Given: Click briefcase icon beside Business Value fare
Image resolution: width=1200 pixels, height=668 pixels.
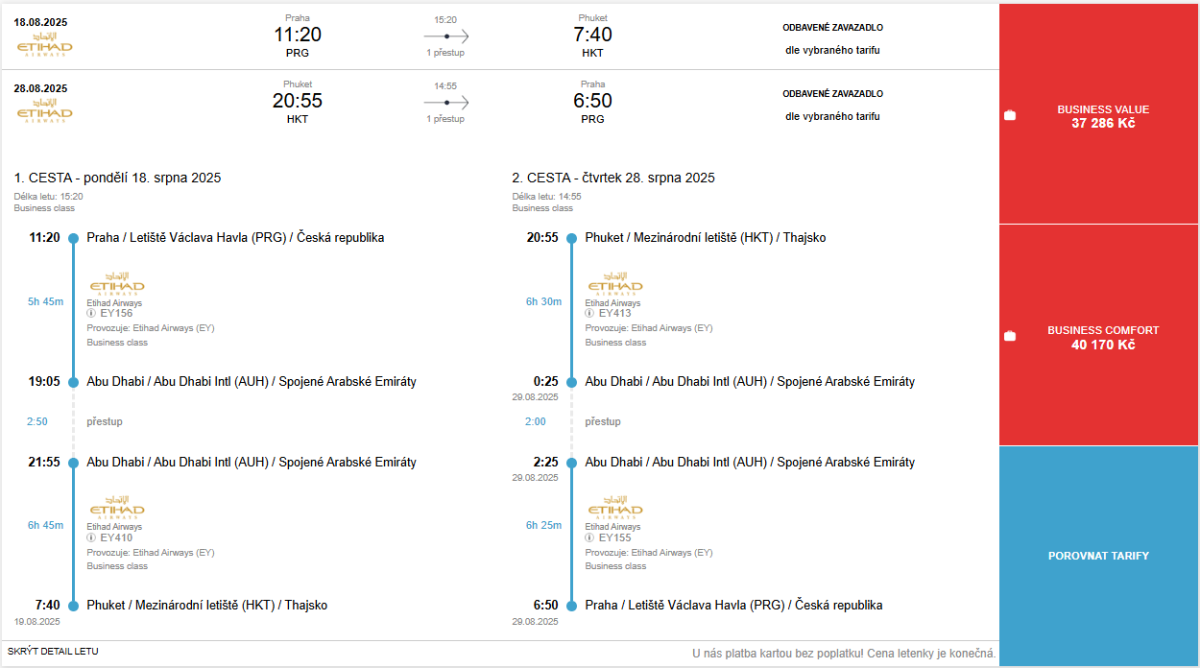Looking at the screenshot, I should [1010, 116].
